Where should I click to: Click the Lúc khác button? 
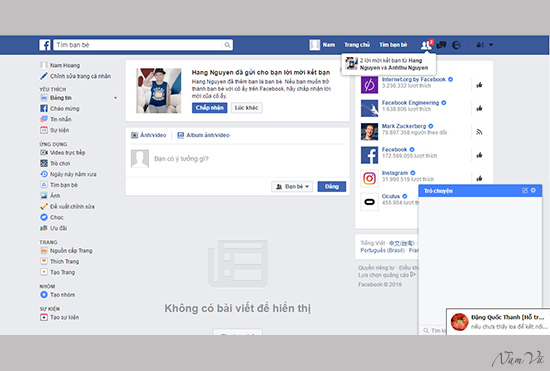[247, 108]
